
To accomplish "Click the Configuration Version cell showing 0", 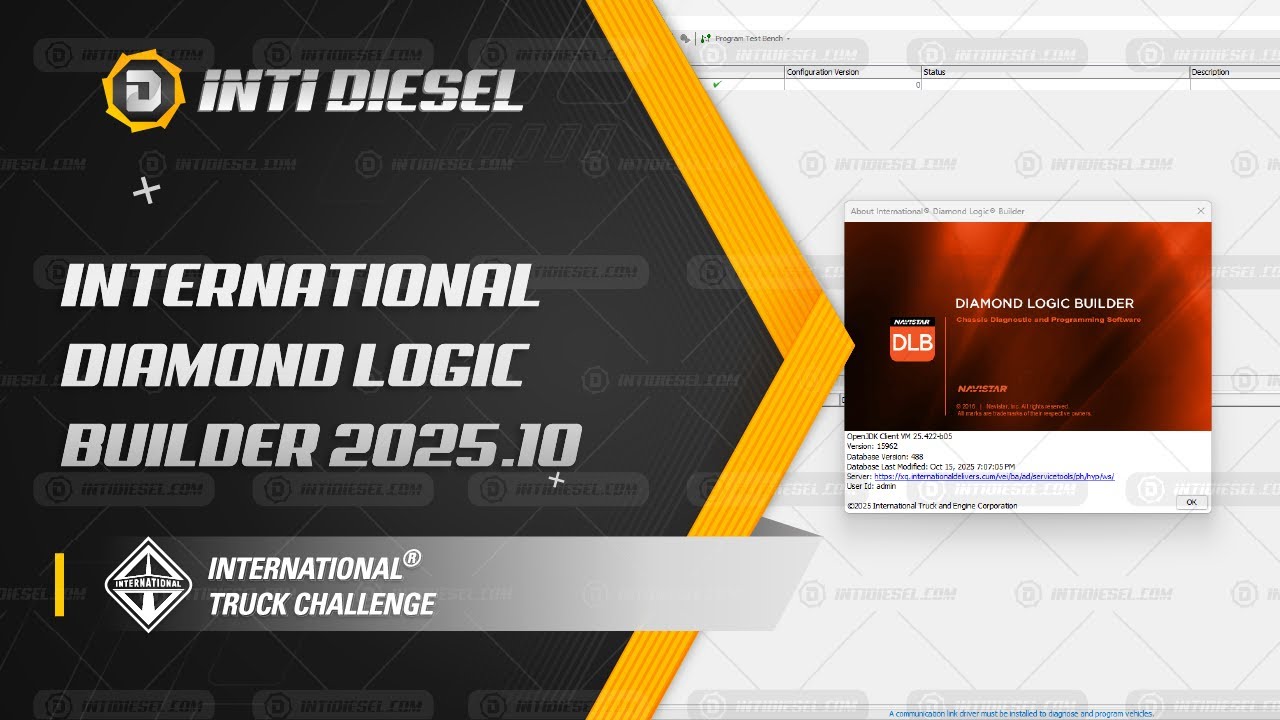I will [852, 85].
